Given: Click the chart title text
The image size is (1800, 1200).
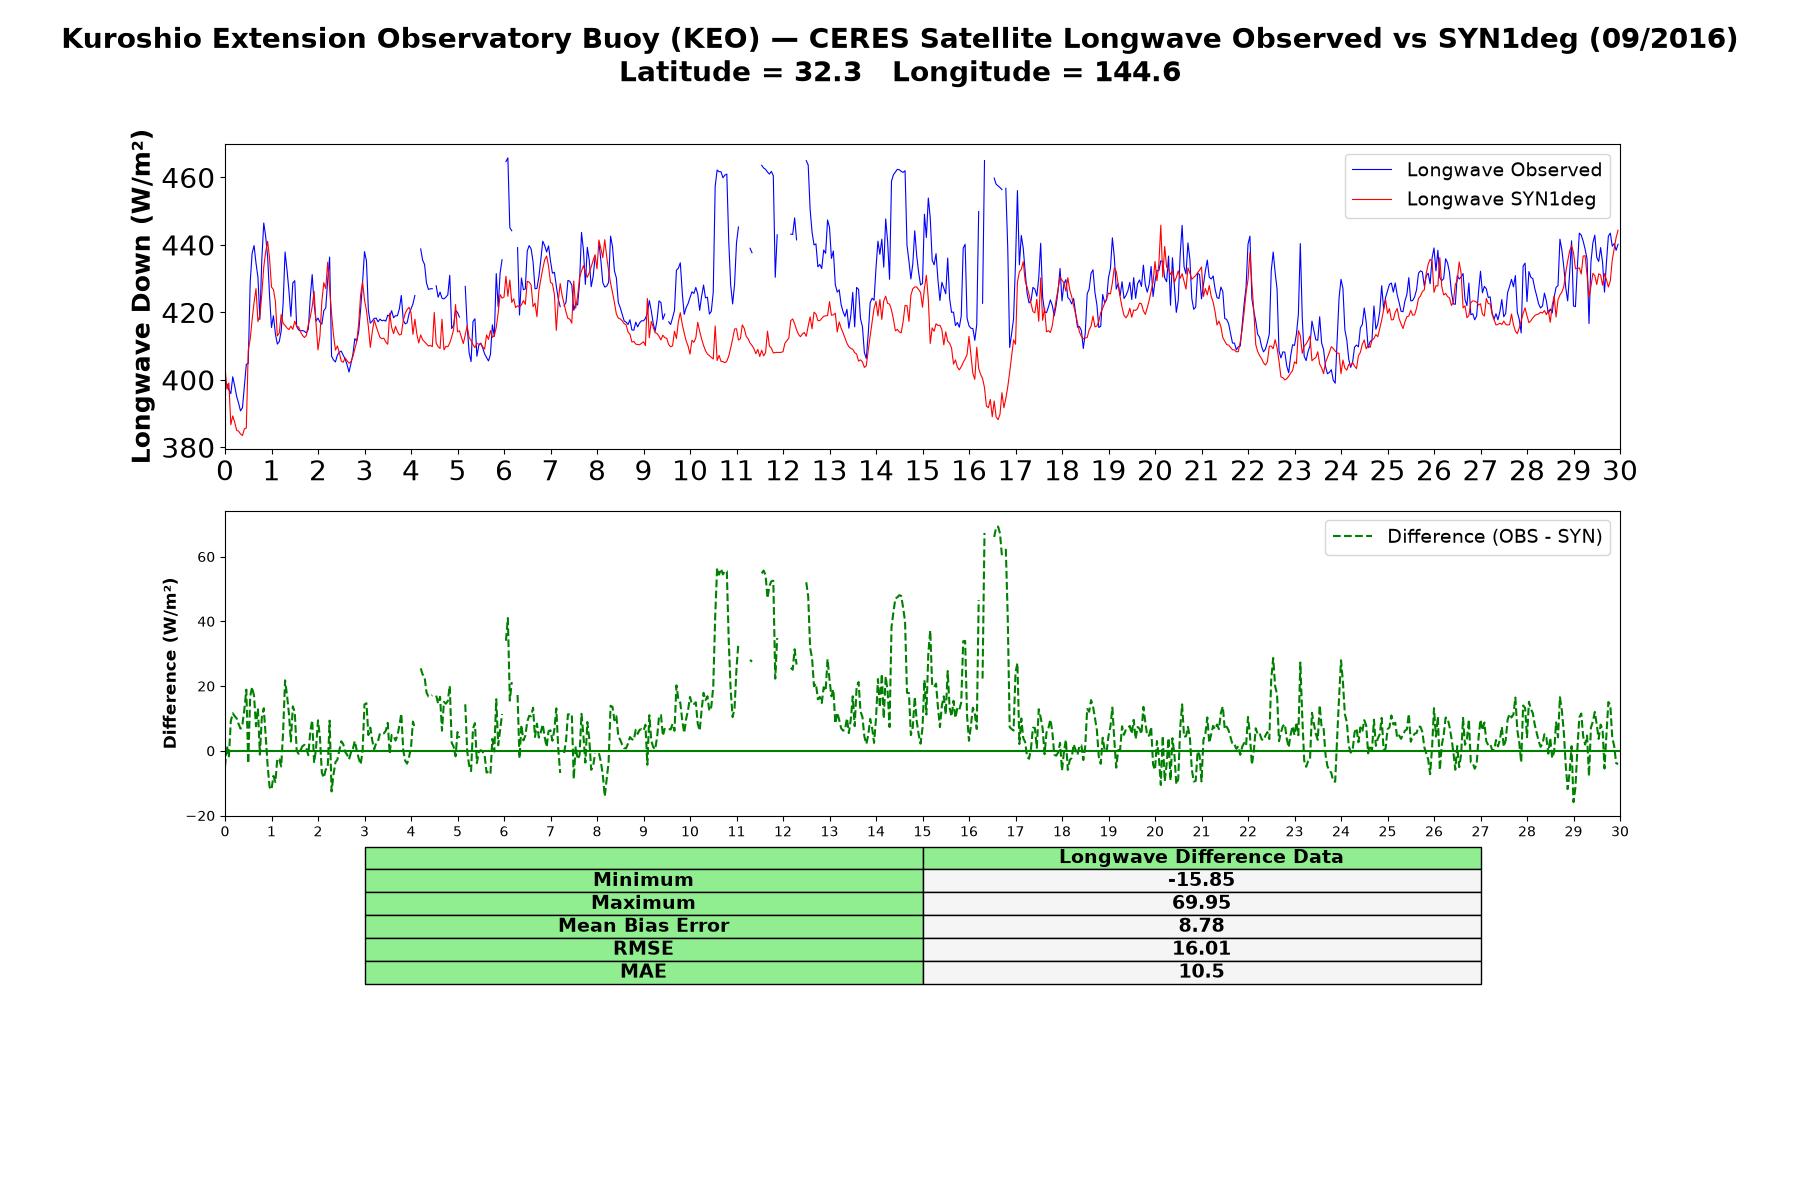Looking at the screenshot, I should point(899,39).
